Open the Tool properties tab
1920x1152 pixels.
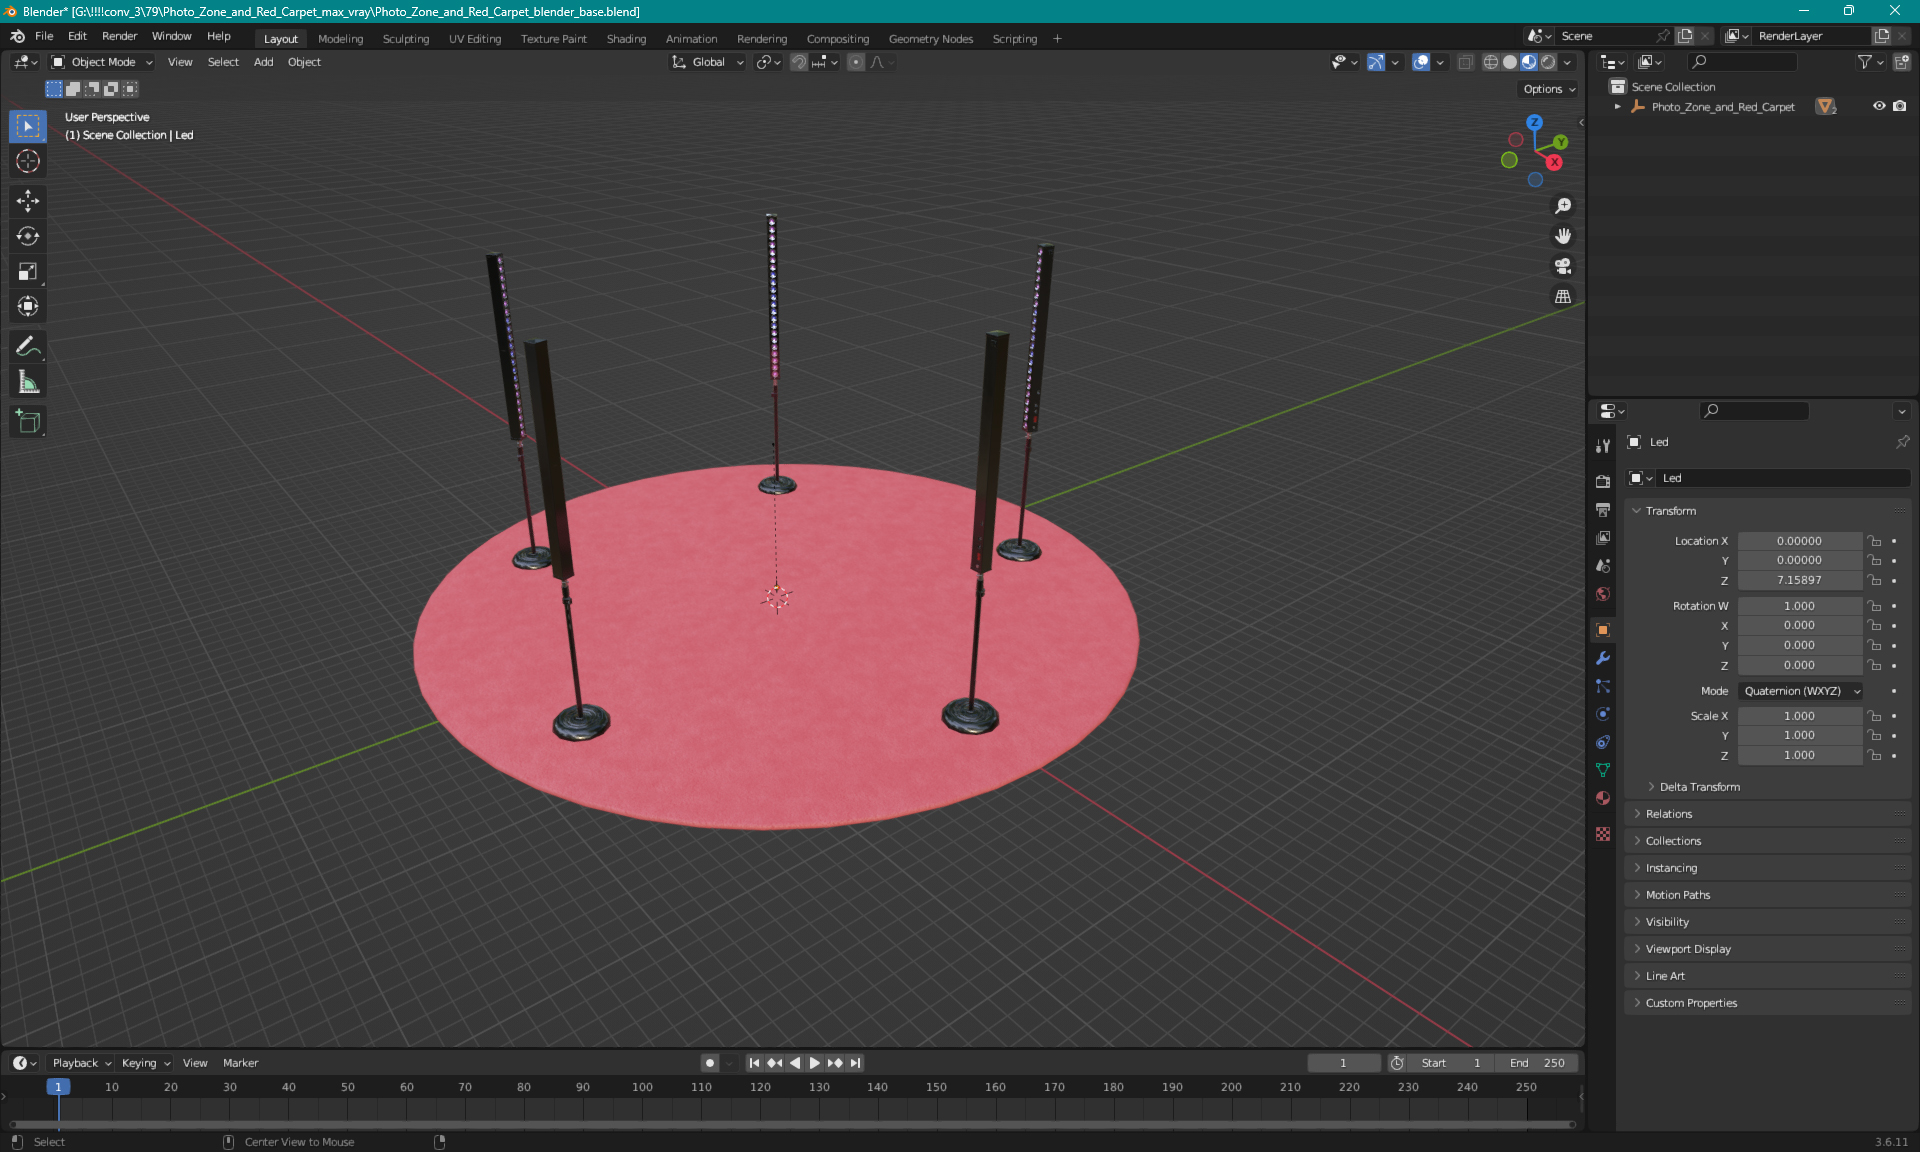(x=1603, y=446)
